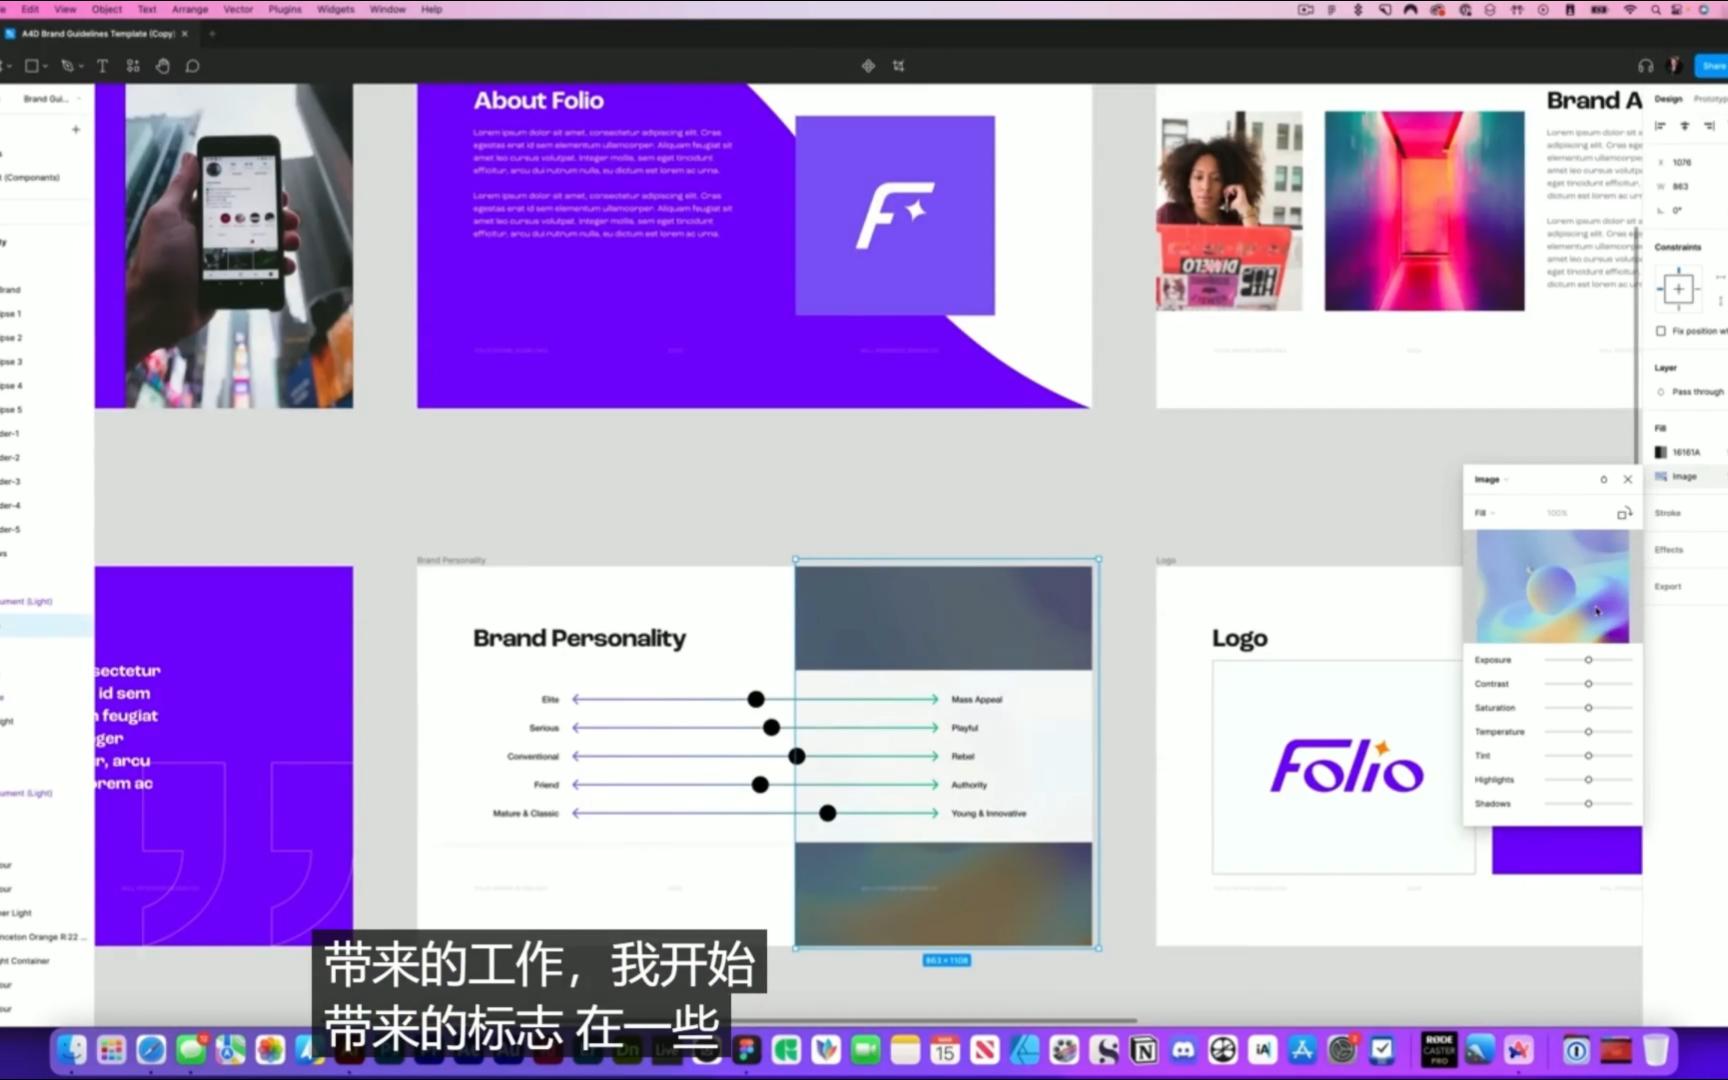Open a new tab with plus button
Image resolution: width=1728 pixels, height=1080 pixels.
[212, 33]
